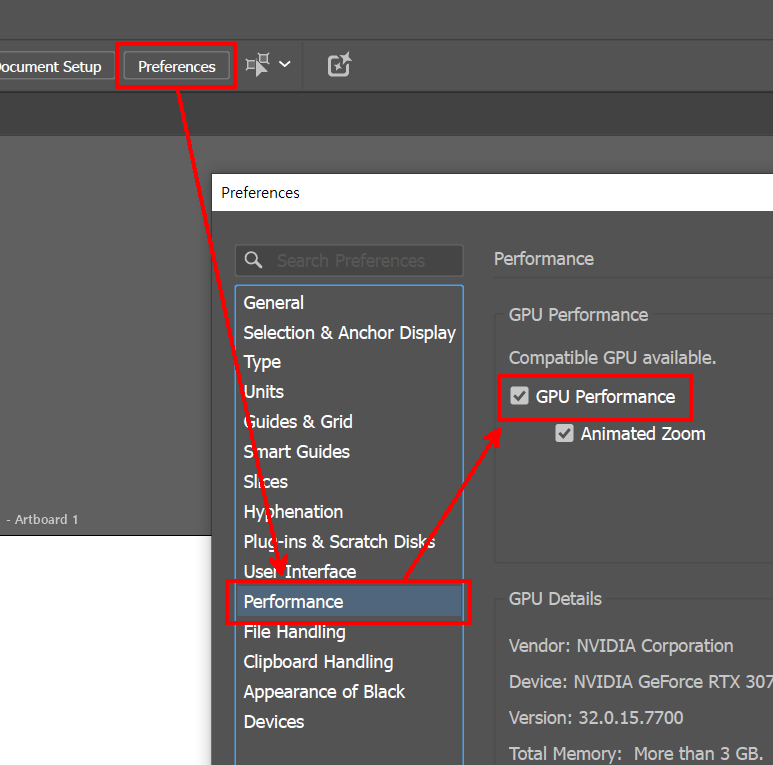Select the Selection & Anchor Display category
The image size is (773, 765).
pos(350,333)
